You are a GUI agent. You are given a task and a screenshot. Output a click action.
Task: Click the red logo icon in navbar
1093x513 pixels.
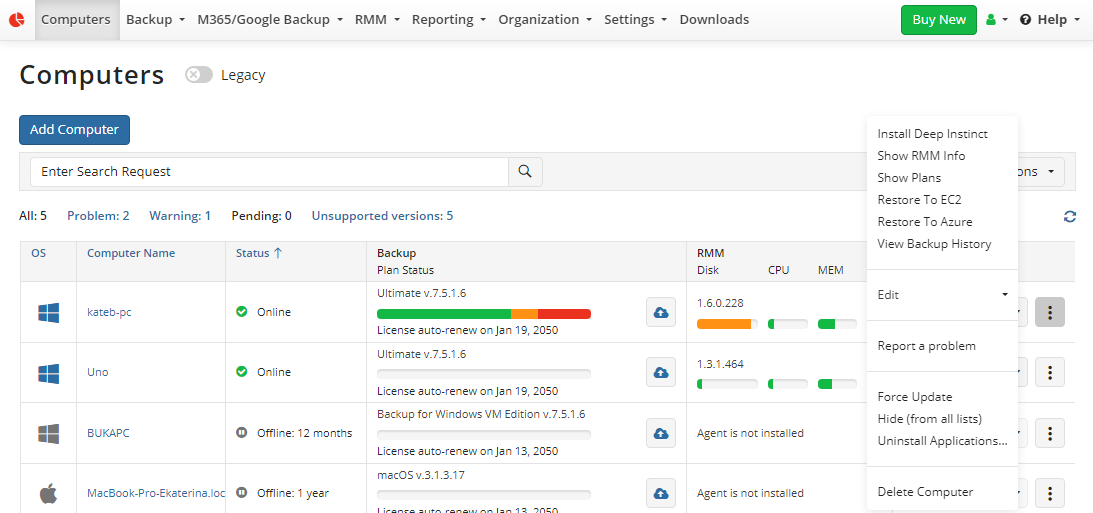pyautogui.click(x=17, y=20)
